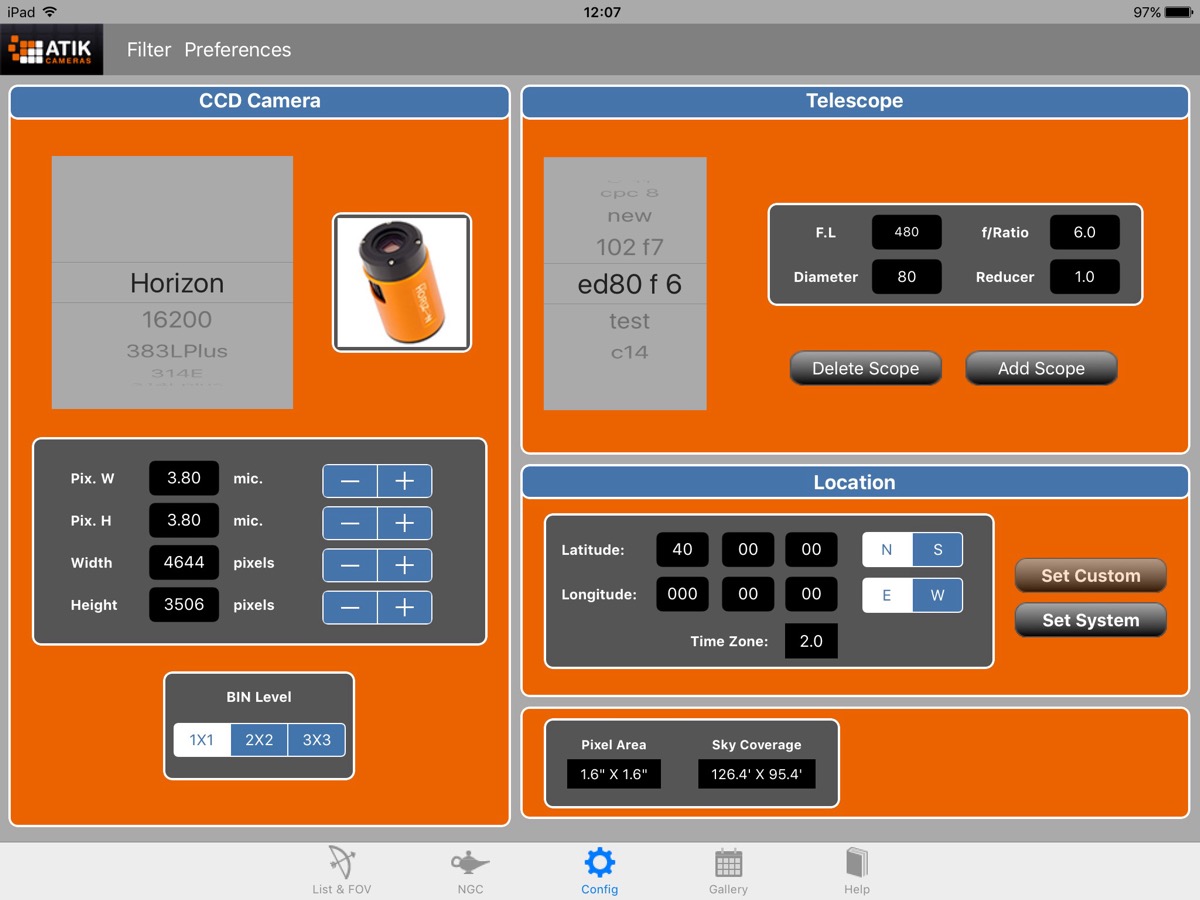Switch longitude direction to W

pos(936,595)
